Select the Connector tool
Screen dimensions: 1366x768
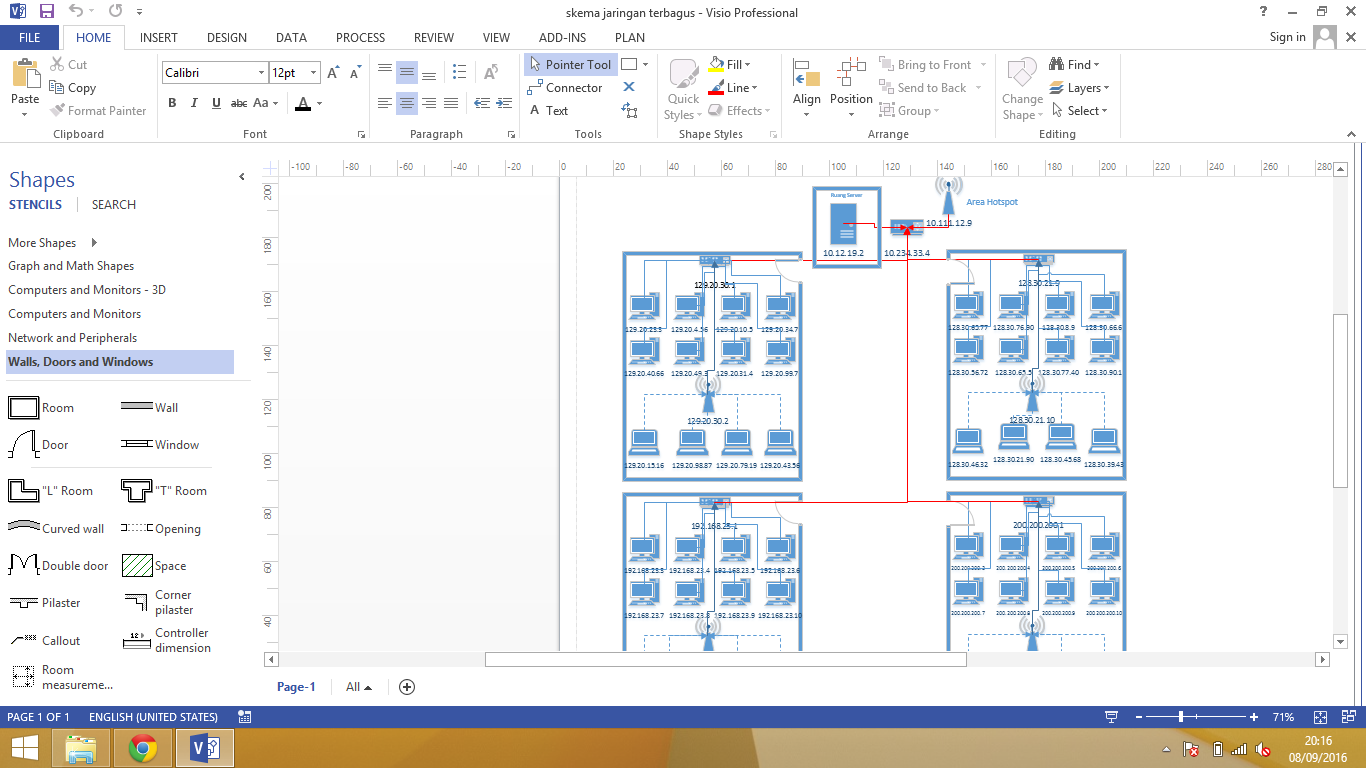click(x=566, y=88)
